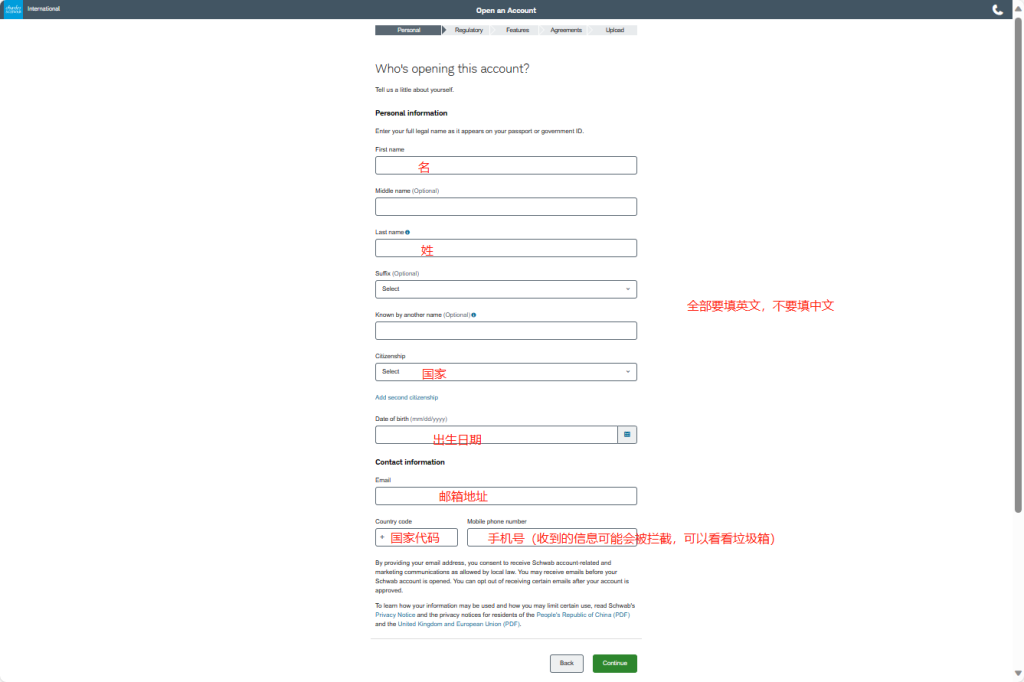Go to the Regulatory step

tap(468, 30)
